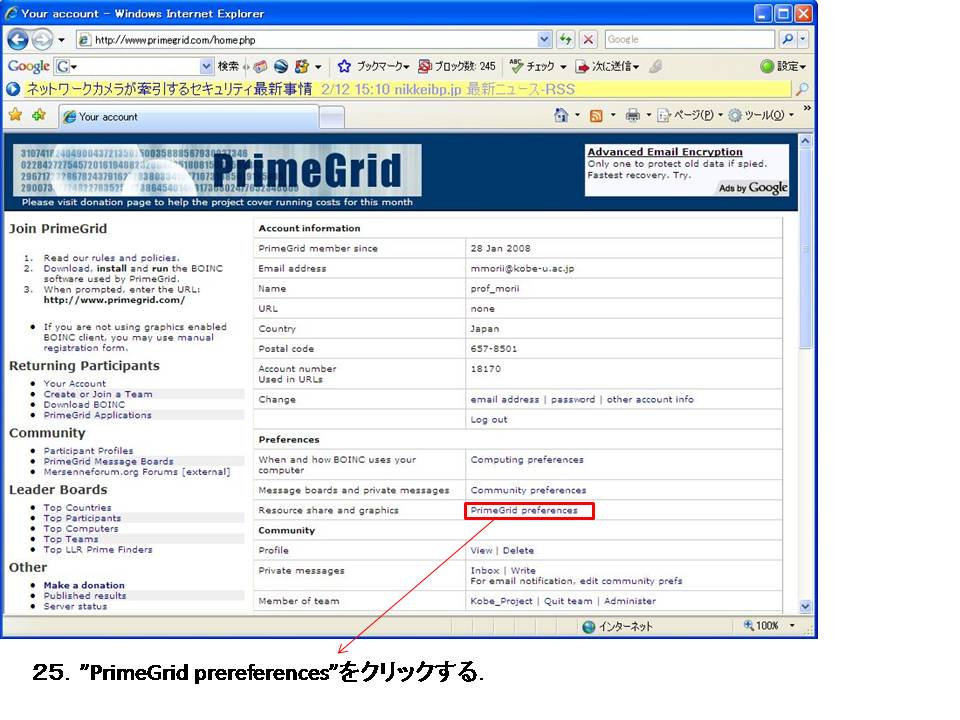Click the Add to Favorites star icon
The width and height of the screenshot is (960, 720).
pyautogui.click(x=39, y=115)
